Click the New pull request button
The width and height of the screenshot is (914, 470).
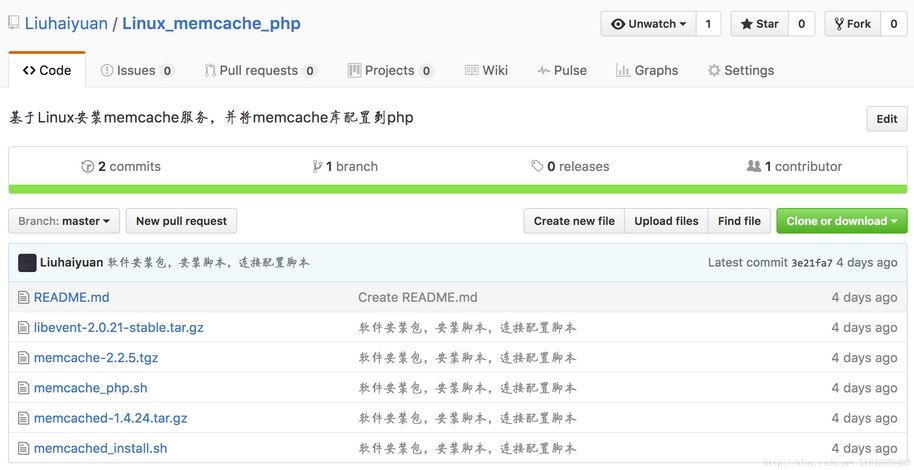[181, 221]
